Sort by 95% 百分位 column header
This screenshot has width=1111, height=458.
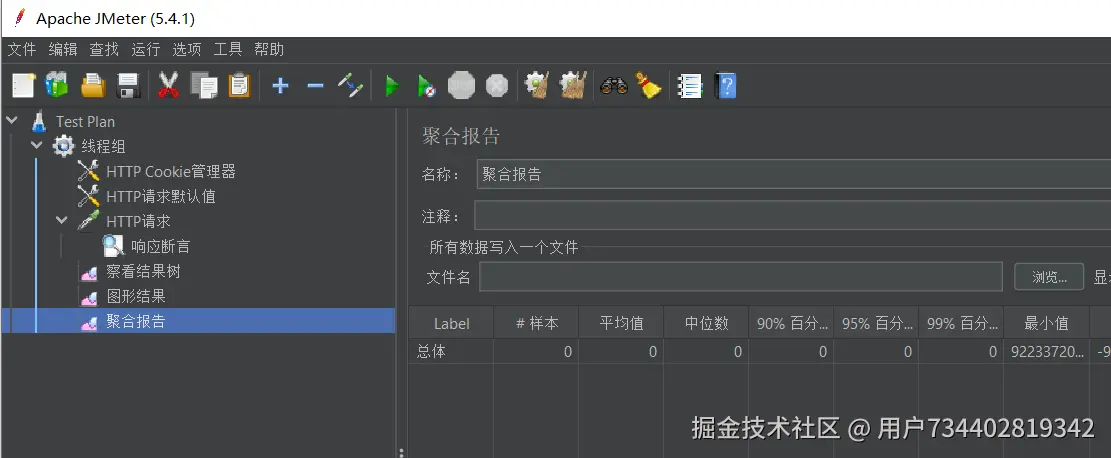click(876, 323)
